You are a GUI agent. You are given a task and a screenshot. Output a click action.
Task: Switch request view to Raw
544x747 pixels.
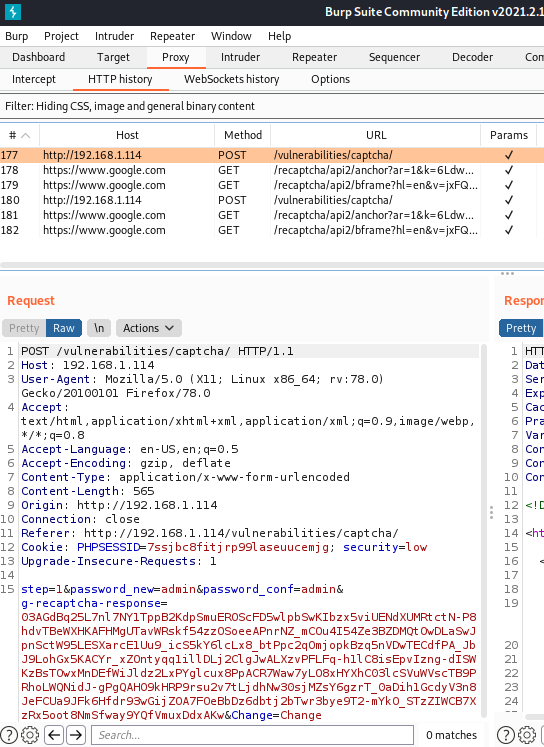64,328
